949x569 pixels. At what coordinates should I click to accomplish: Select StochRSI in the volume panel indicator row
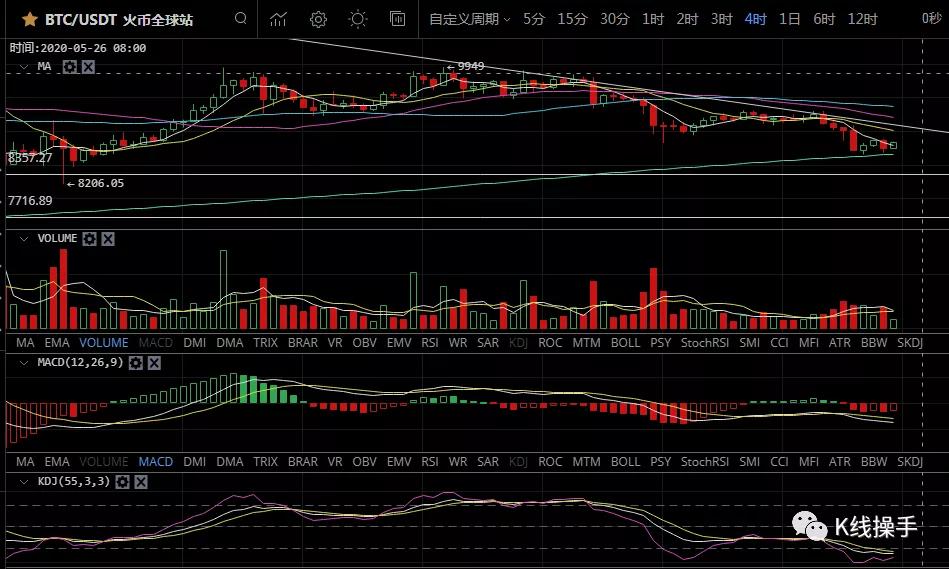[705, 343]
